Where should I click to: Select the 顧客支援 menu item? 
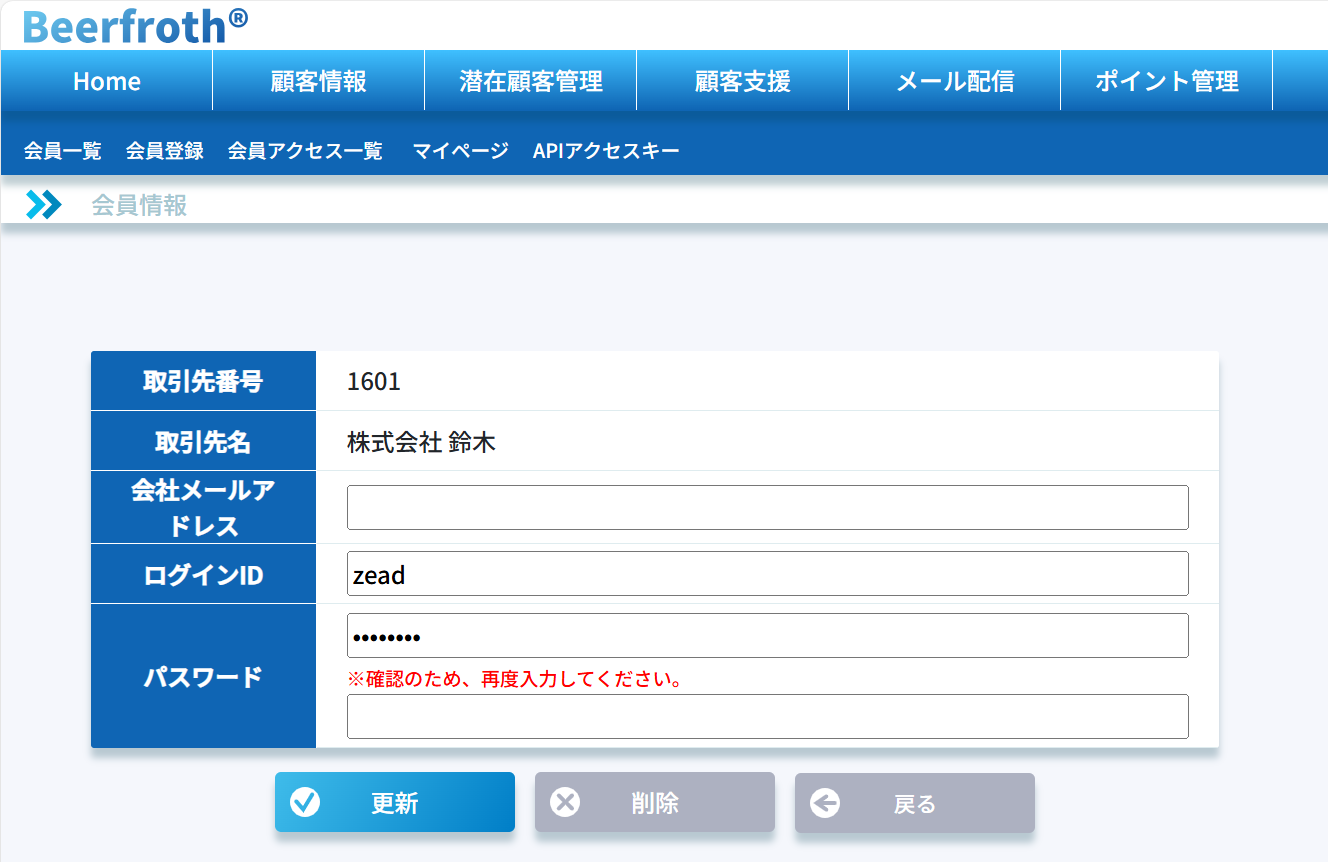click(742, 81)
